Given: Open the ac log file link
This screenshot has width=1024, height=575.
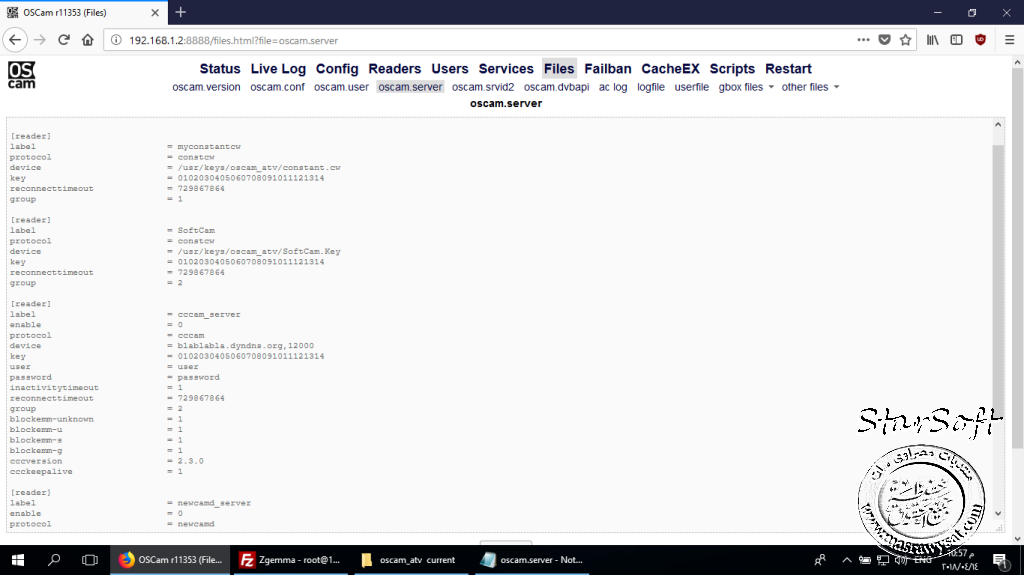Looking at the screenshot, I should coord(613,87).
